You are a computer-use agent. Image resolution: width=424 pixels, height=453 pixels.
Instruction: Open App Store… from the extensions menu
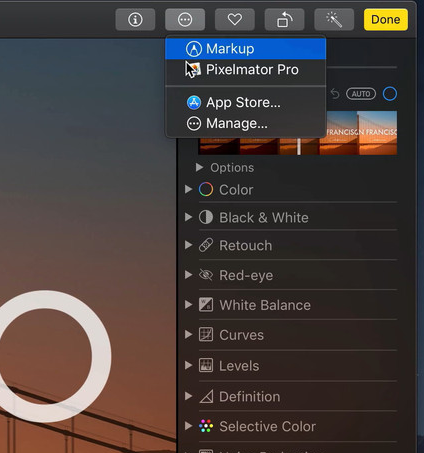point(245,102)
